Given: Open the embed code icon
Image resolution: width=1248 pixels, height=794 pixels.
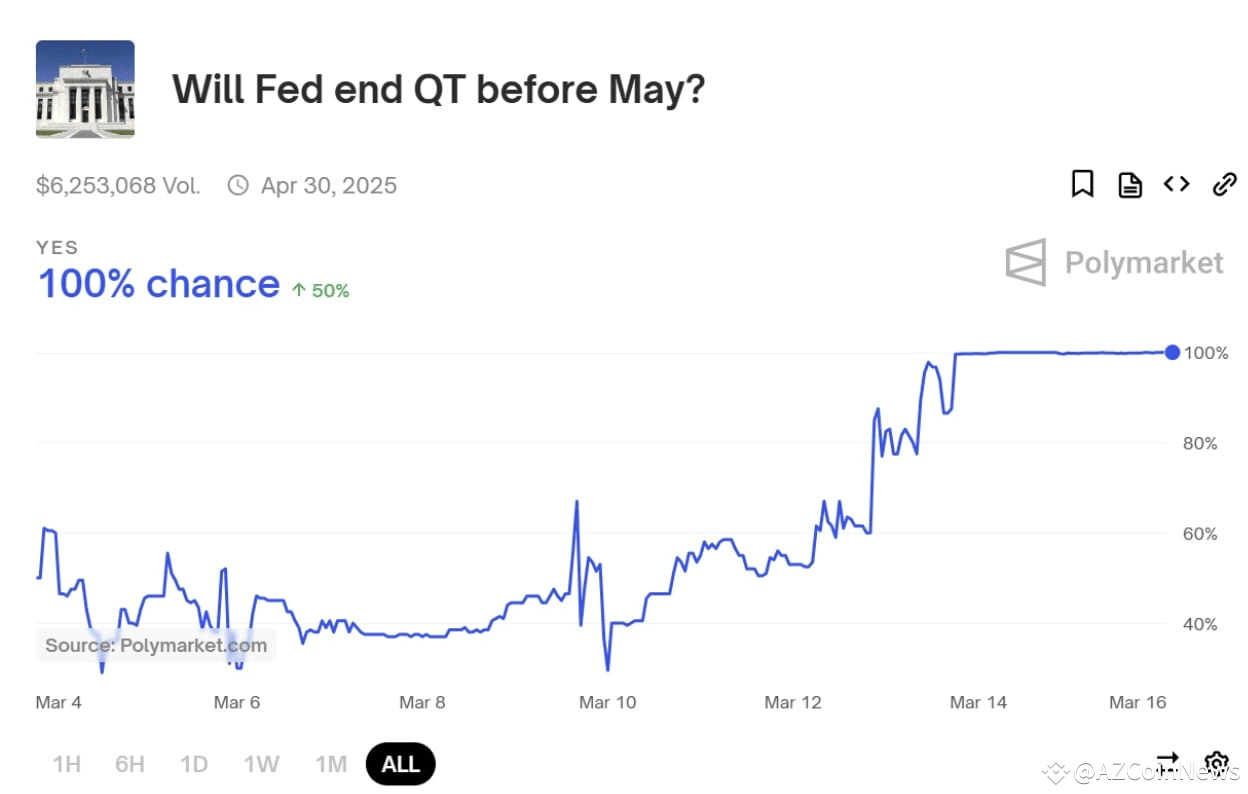Looking at the screenshot, I should point(1176,184).
